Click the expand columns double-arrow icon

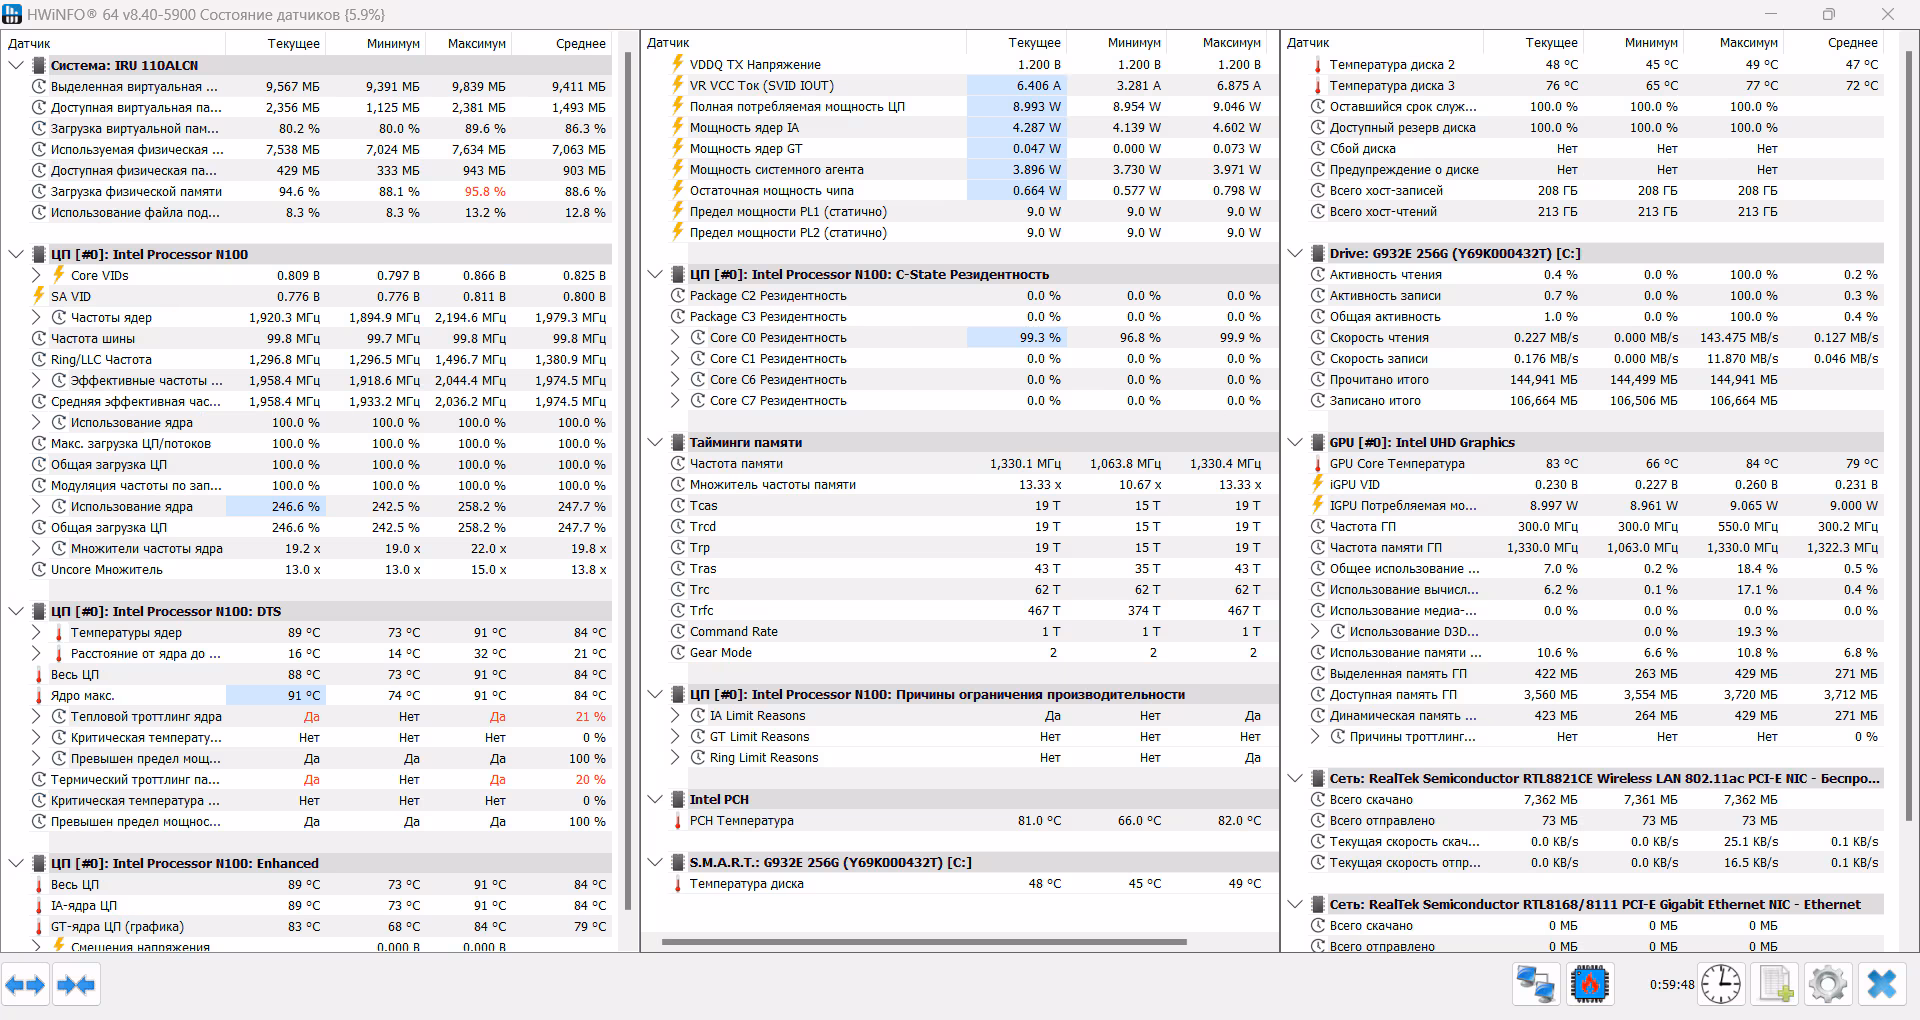coord(25,985)
